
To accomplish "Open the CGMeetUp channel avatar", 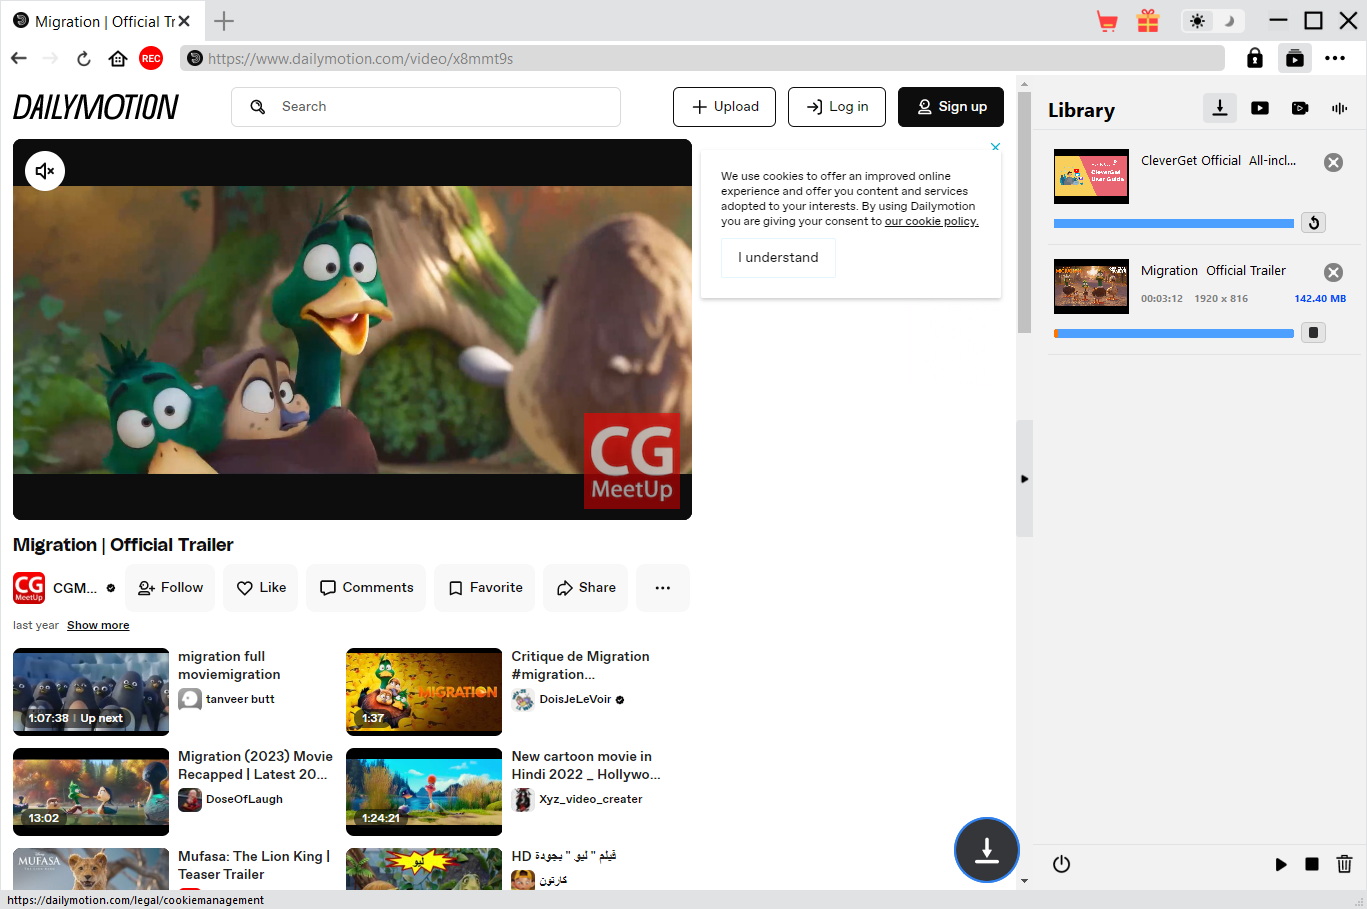I will click(x=29, y=588).
